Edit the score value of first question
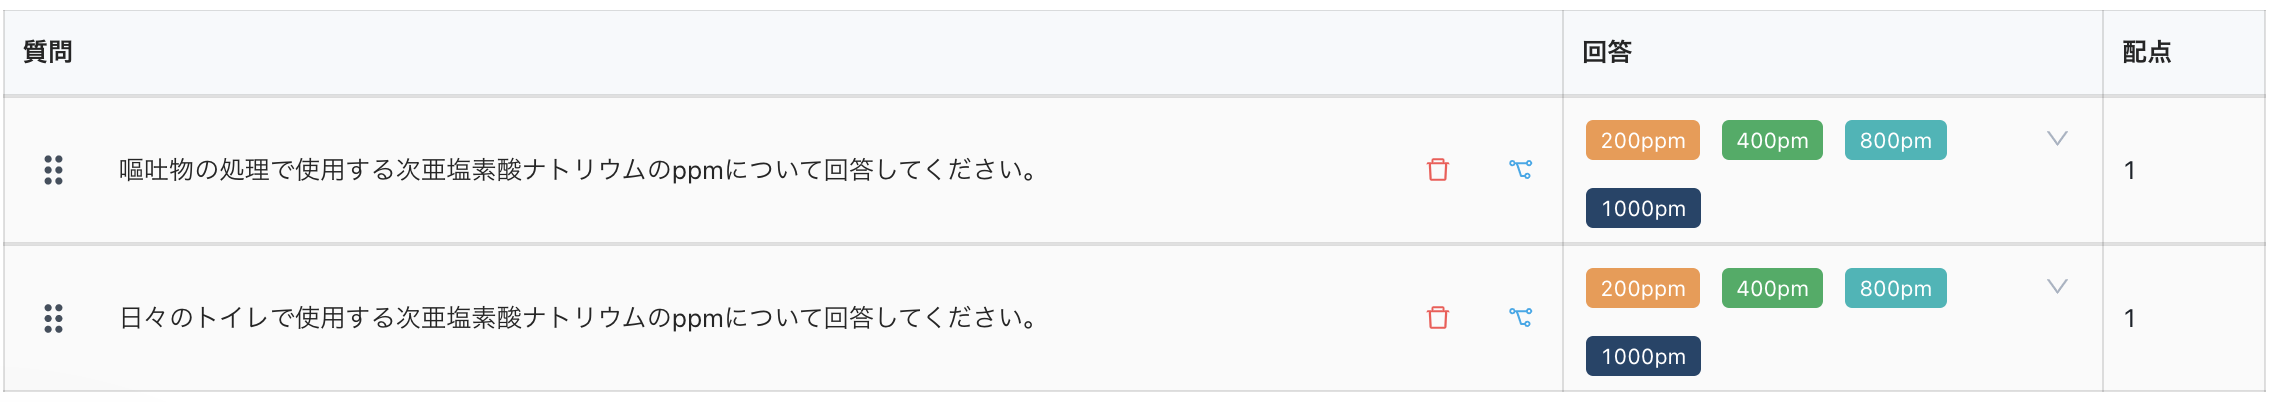The height and width of the screenshot is (402, 2280). [x=2130, y=171]
